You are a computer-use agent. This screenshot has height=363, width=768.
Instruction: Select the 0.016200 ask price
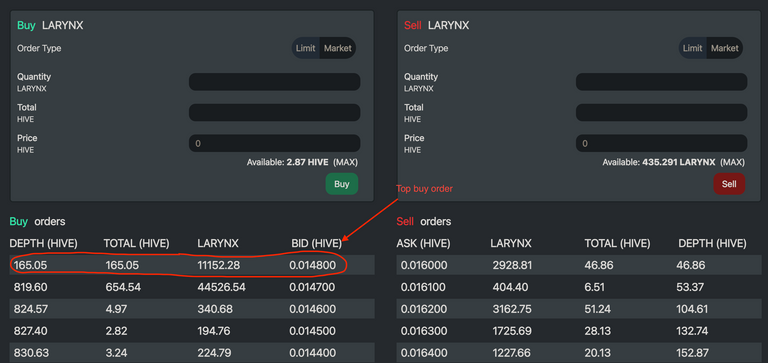(424, 309)
